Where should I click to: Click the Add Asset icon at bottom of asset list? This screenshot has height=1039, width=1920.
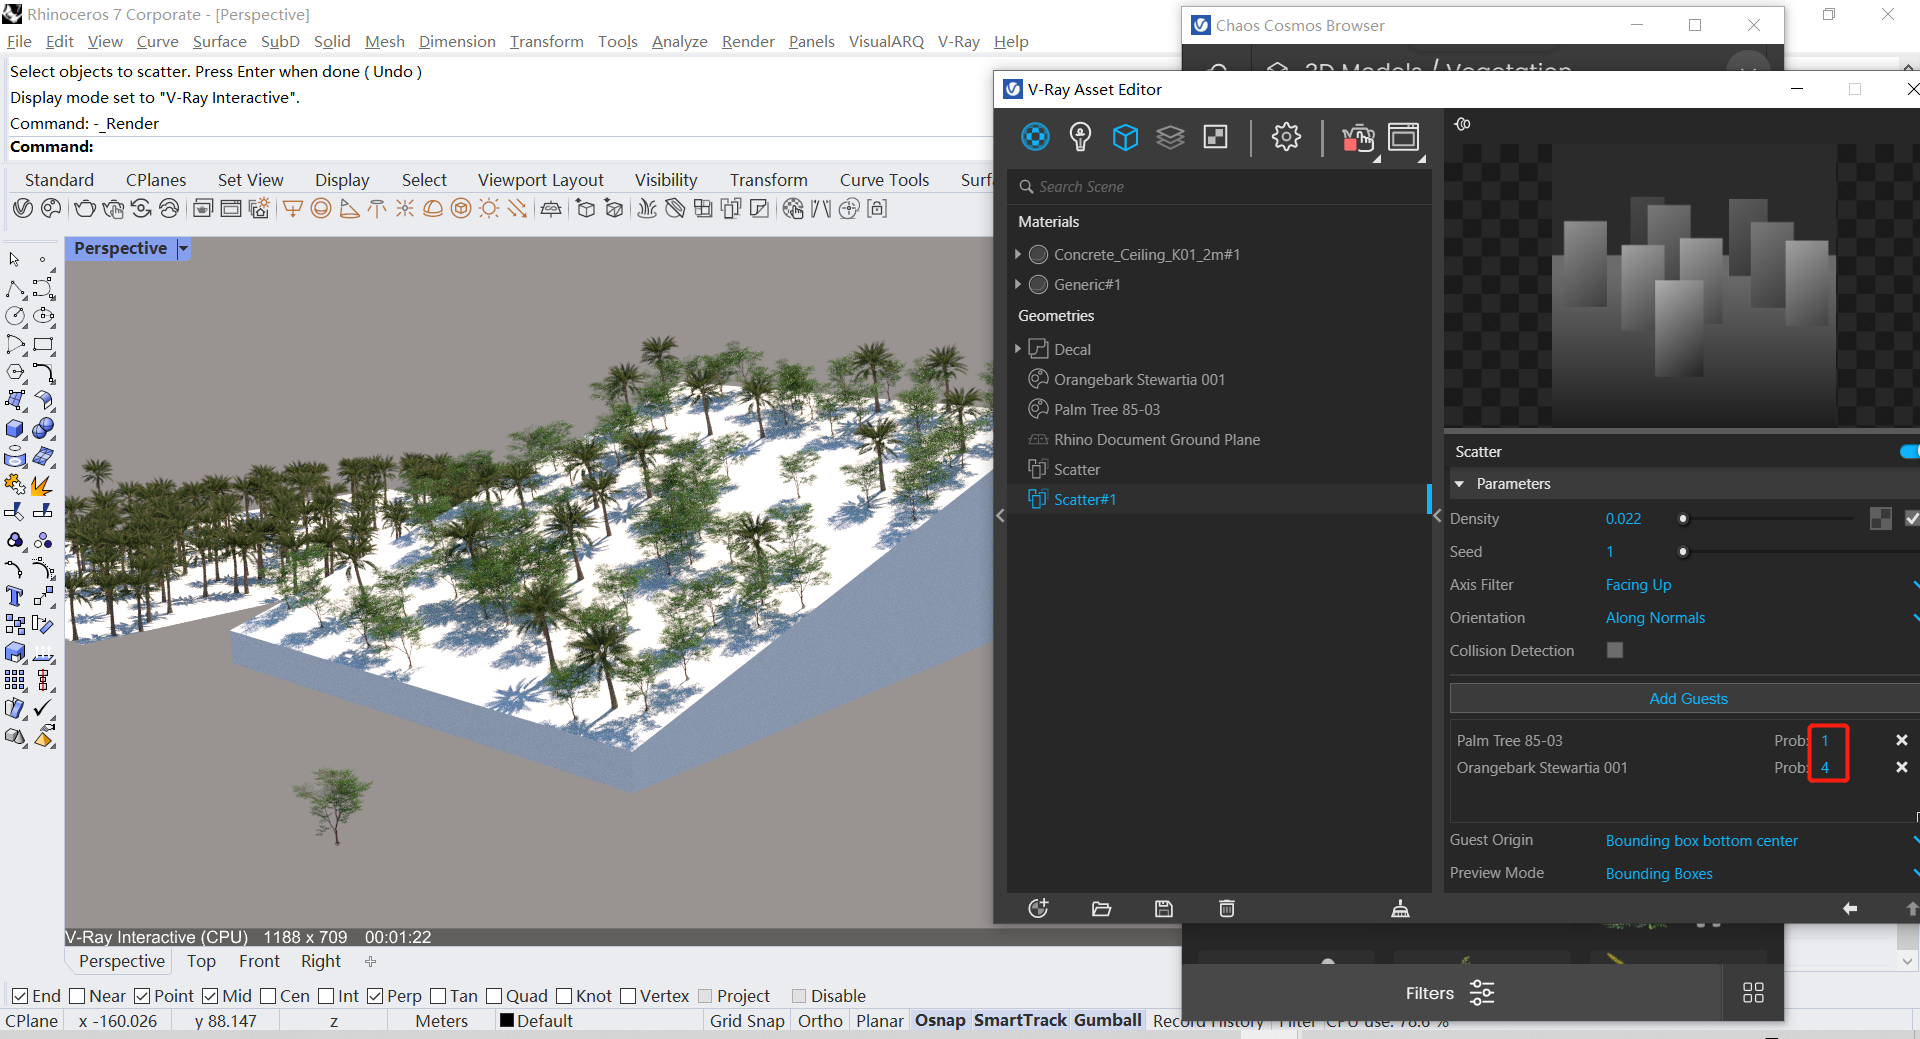[1038, 908]
